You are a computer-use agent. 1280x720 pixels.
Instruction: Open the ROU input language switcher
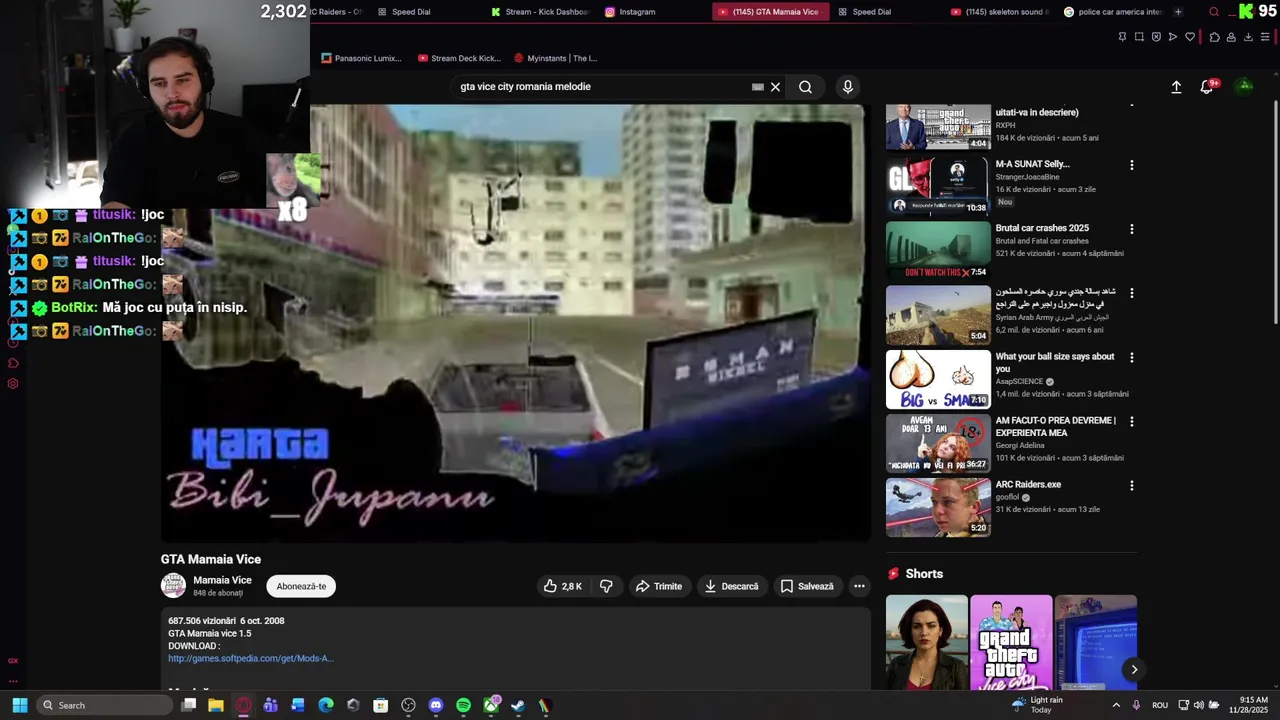pyautogui.click(x=1160, y=705)
